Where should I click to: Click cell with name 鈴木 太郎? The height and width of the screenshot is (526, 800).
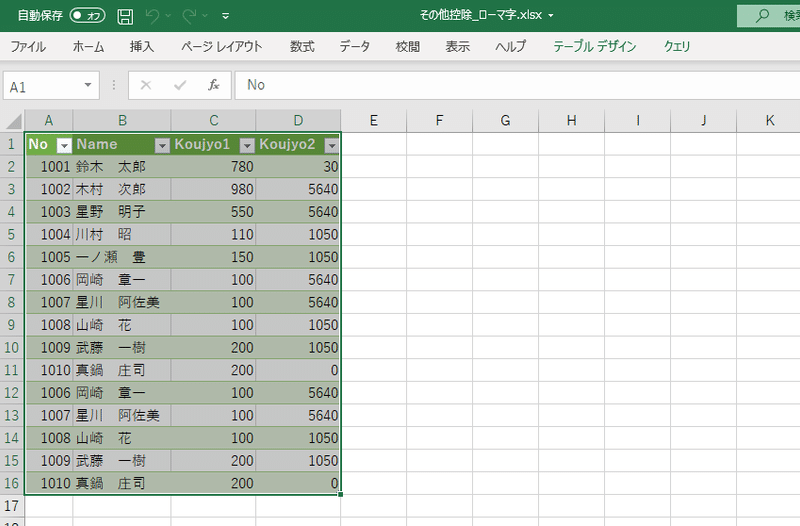pyautogui.click(x=122, y=167)
